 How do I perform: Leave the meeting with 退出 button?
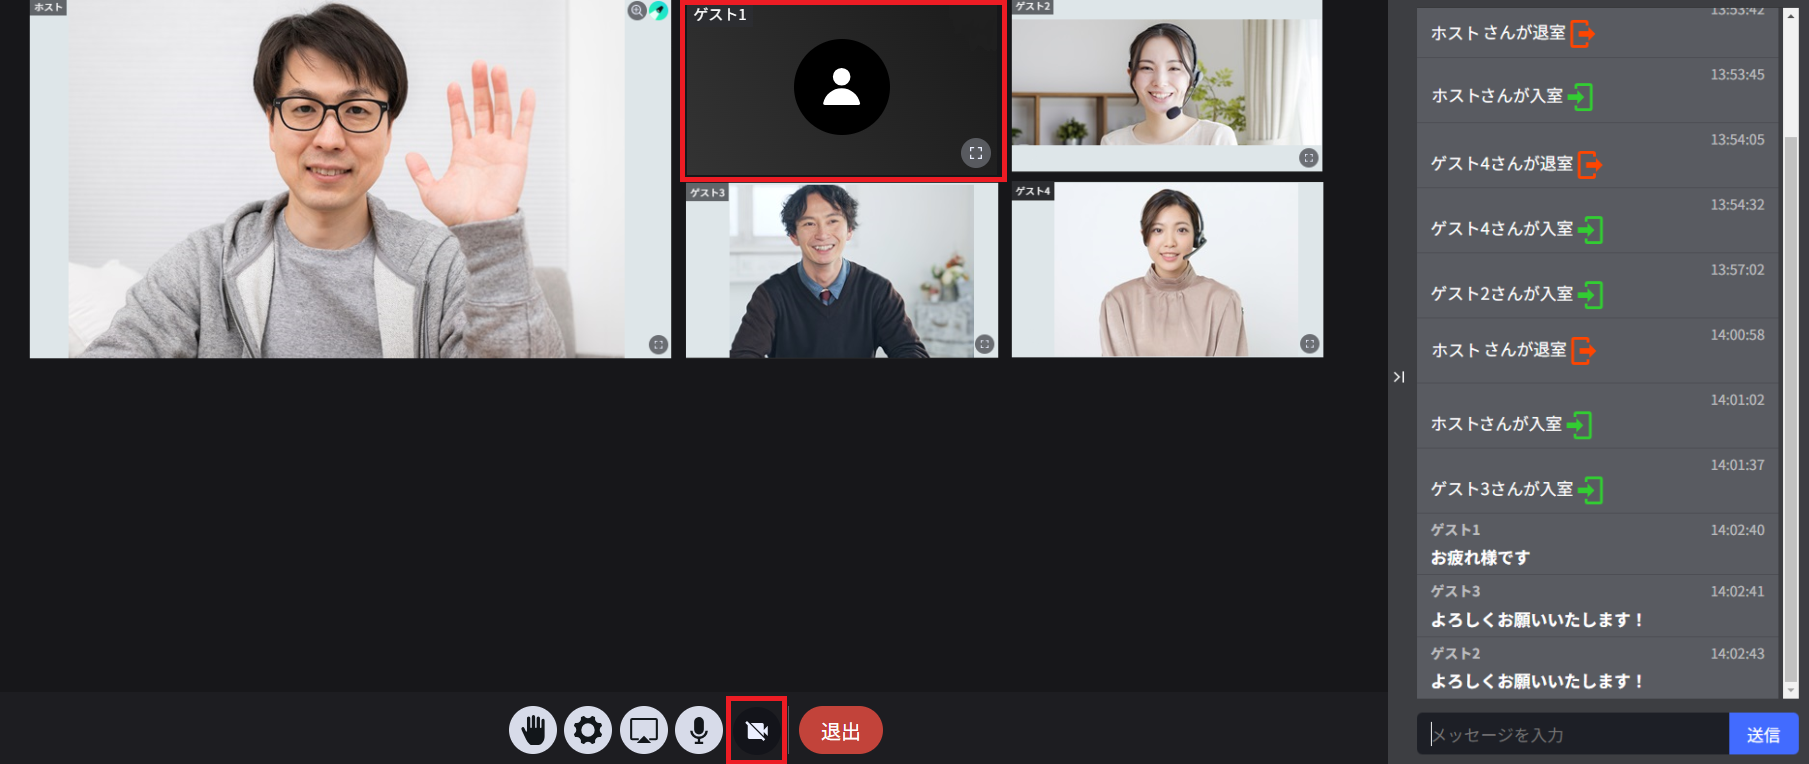point(841,731)
